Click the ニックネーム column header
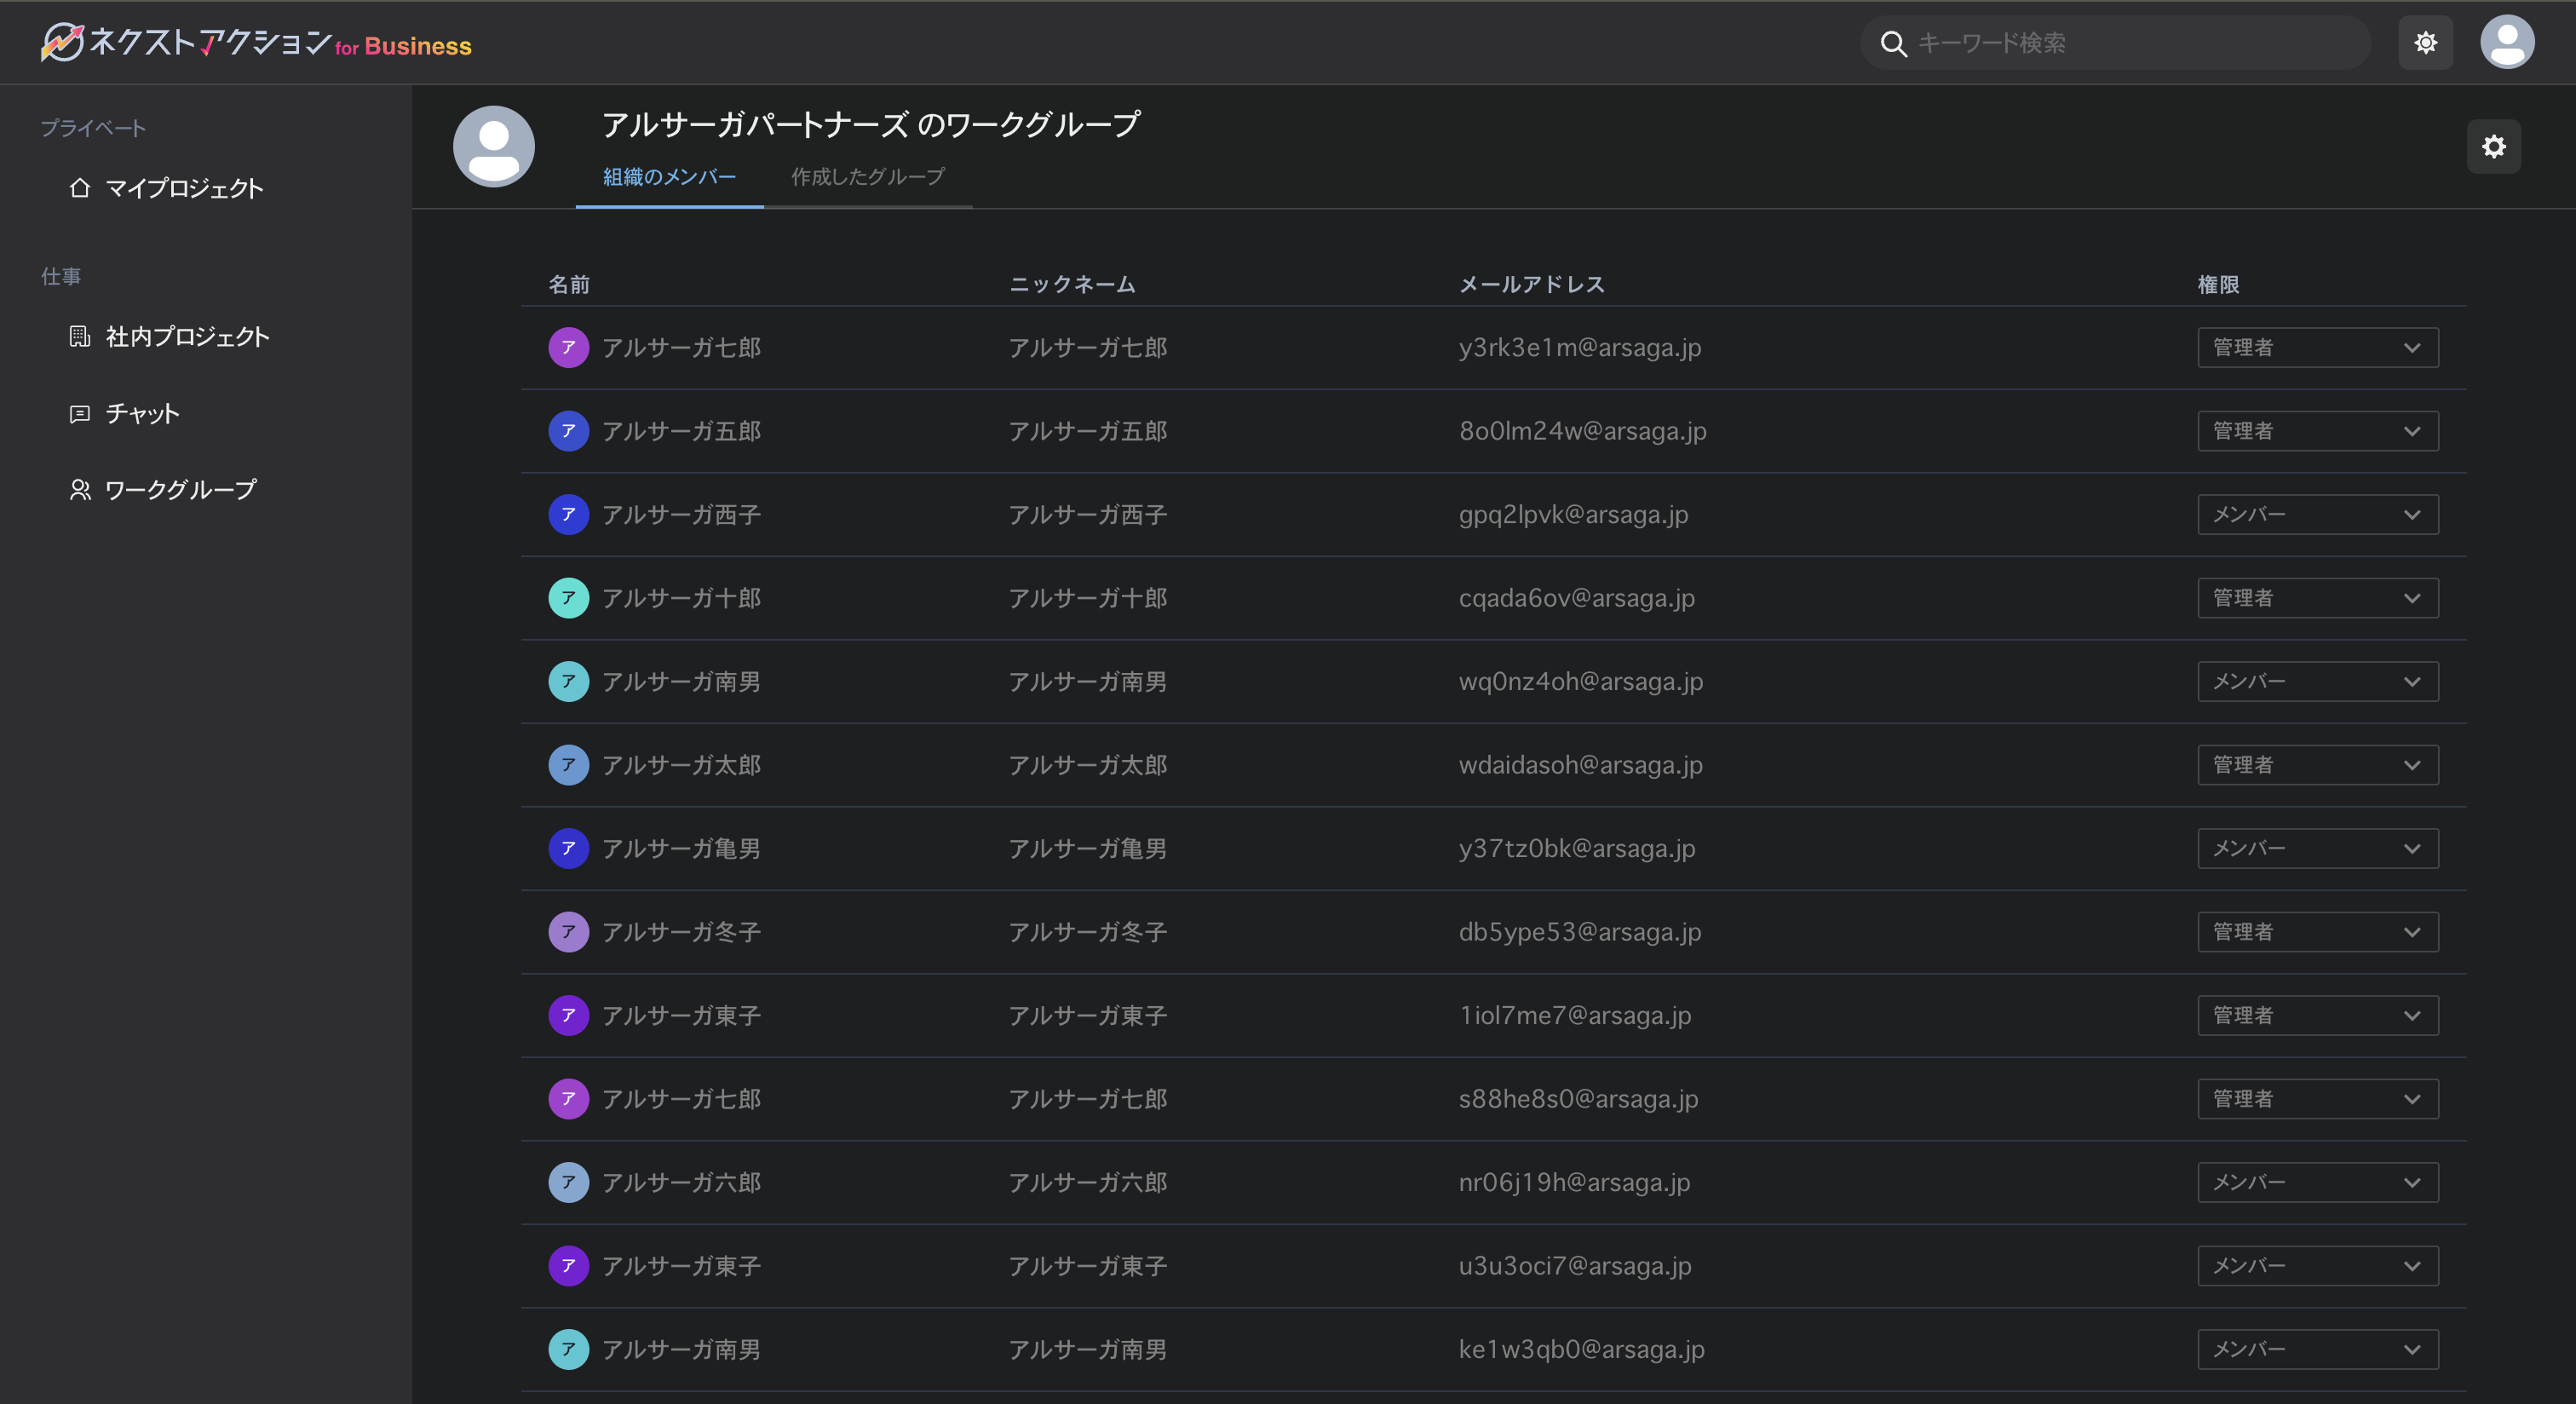Screen dimensions: 2576x1404 1072,285
